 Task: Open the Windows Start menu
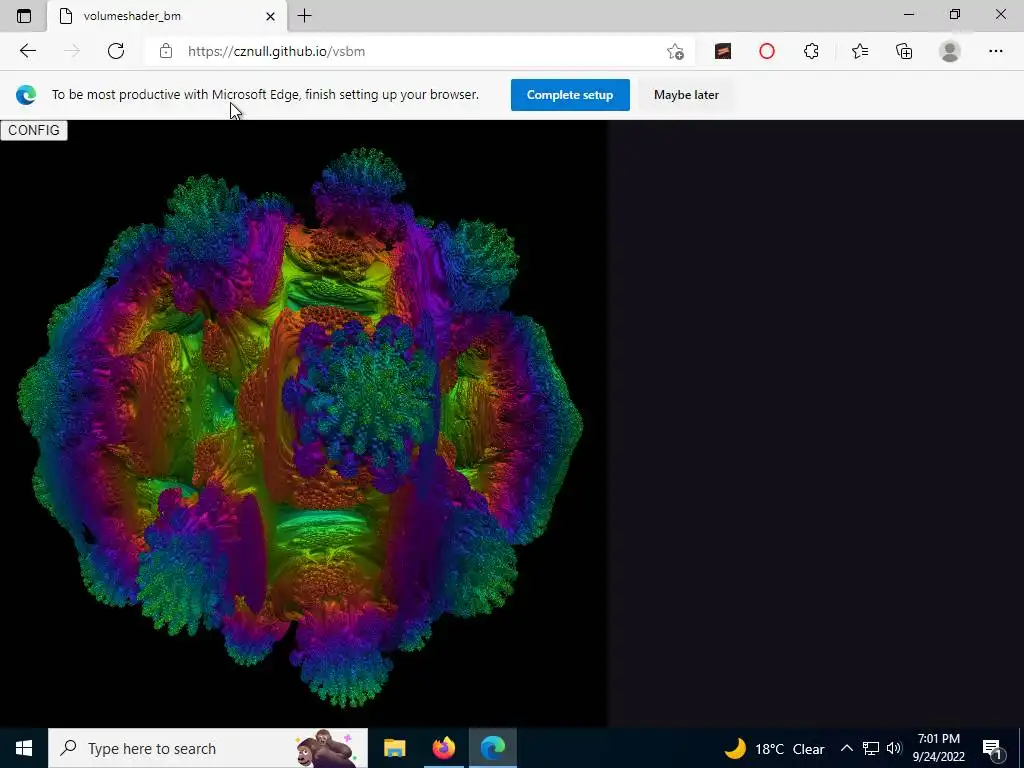[24, 748]
